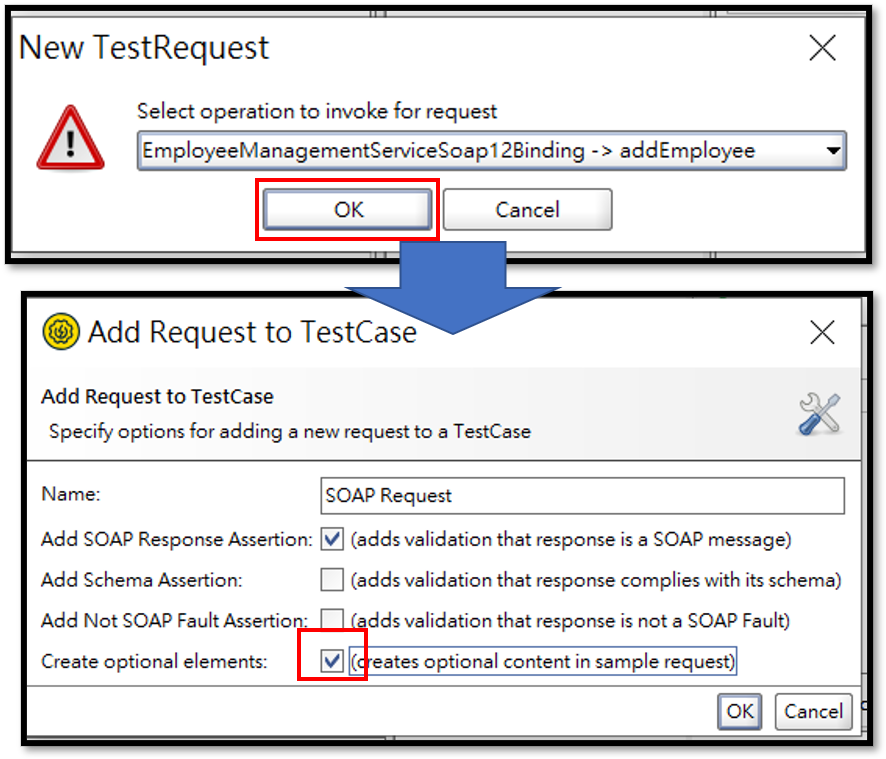Screen dimensions: 886x759
Task: Click the Name field containing SOAP Request
Action: point(582,495)
